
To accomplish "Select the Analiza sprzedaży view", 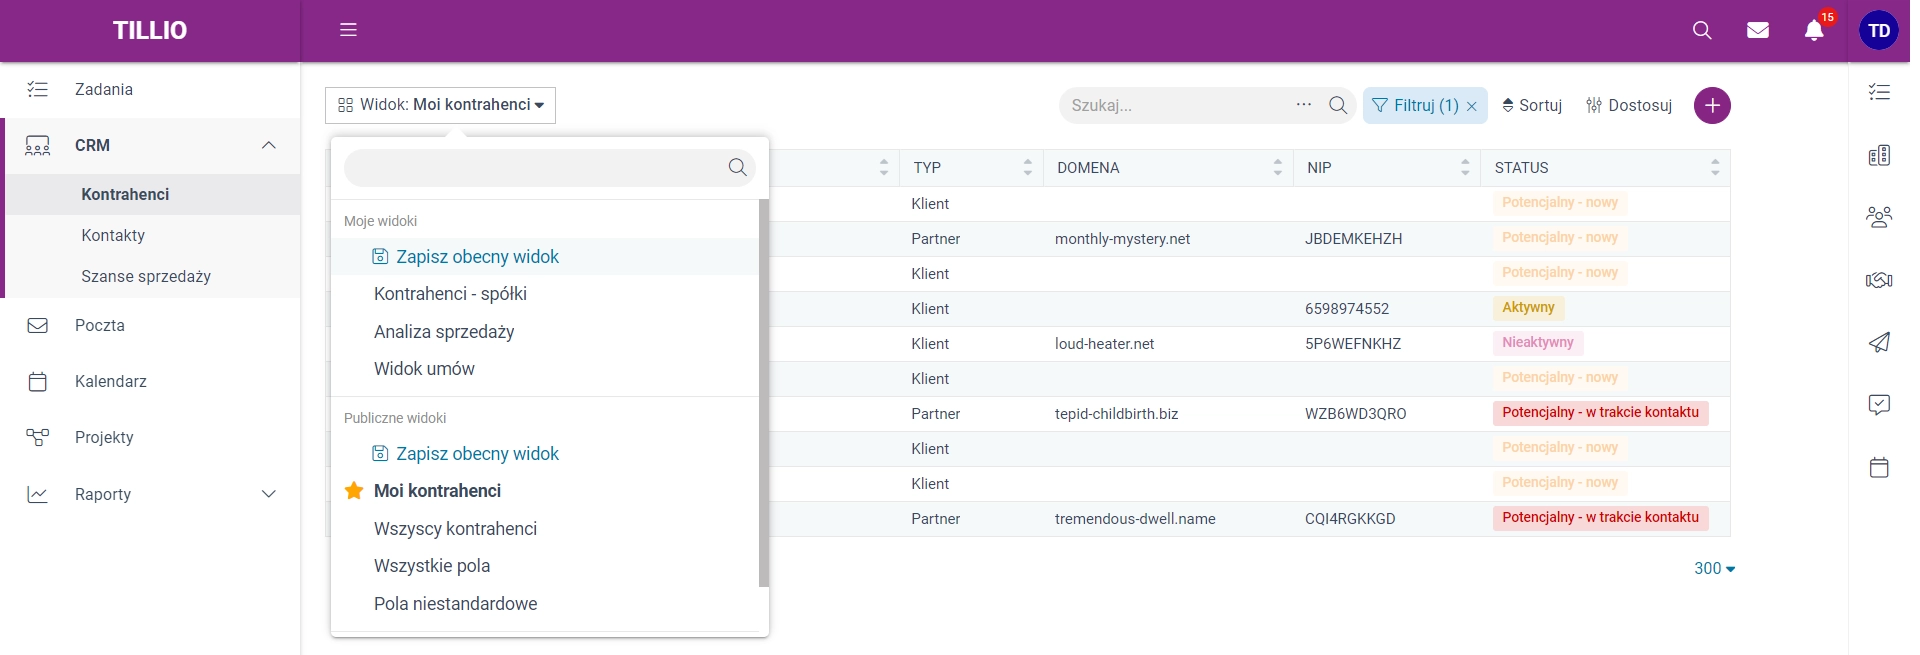I will [x=444, y=332].
